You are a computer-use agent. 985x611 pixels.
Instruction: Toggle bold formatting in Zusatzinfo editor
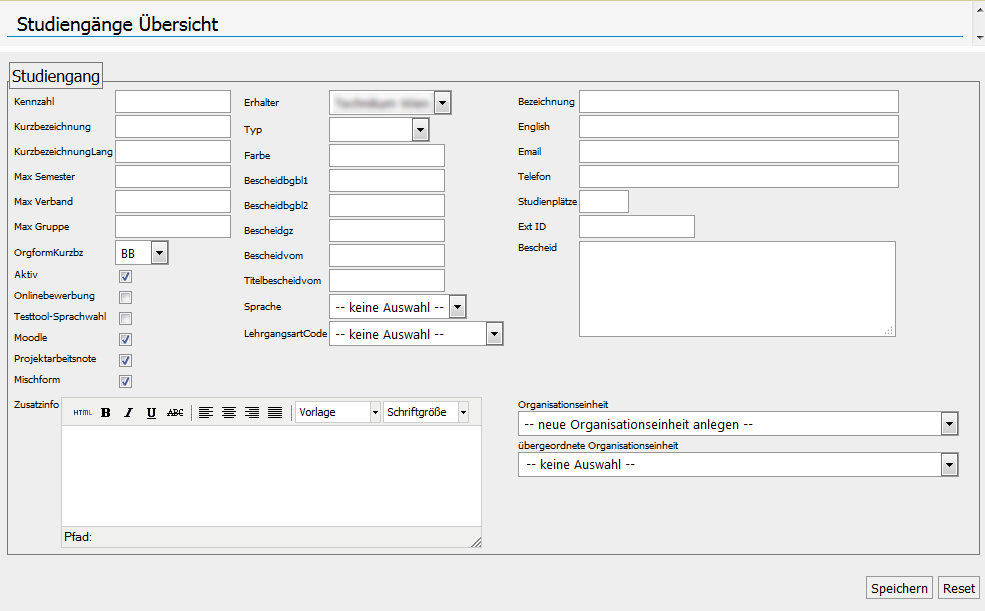106,412
